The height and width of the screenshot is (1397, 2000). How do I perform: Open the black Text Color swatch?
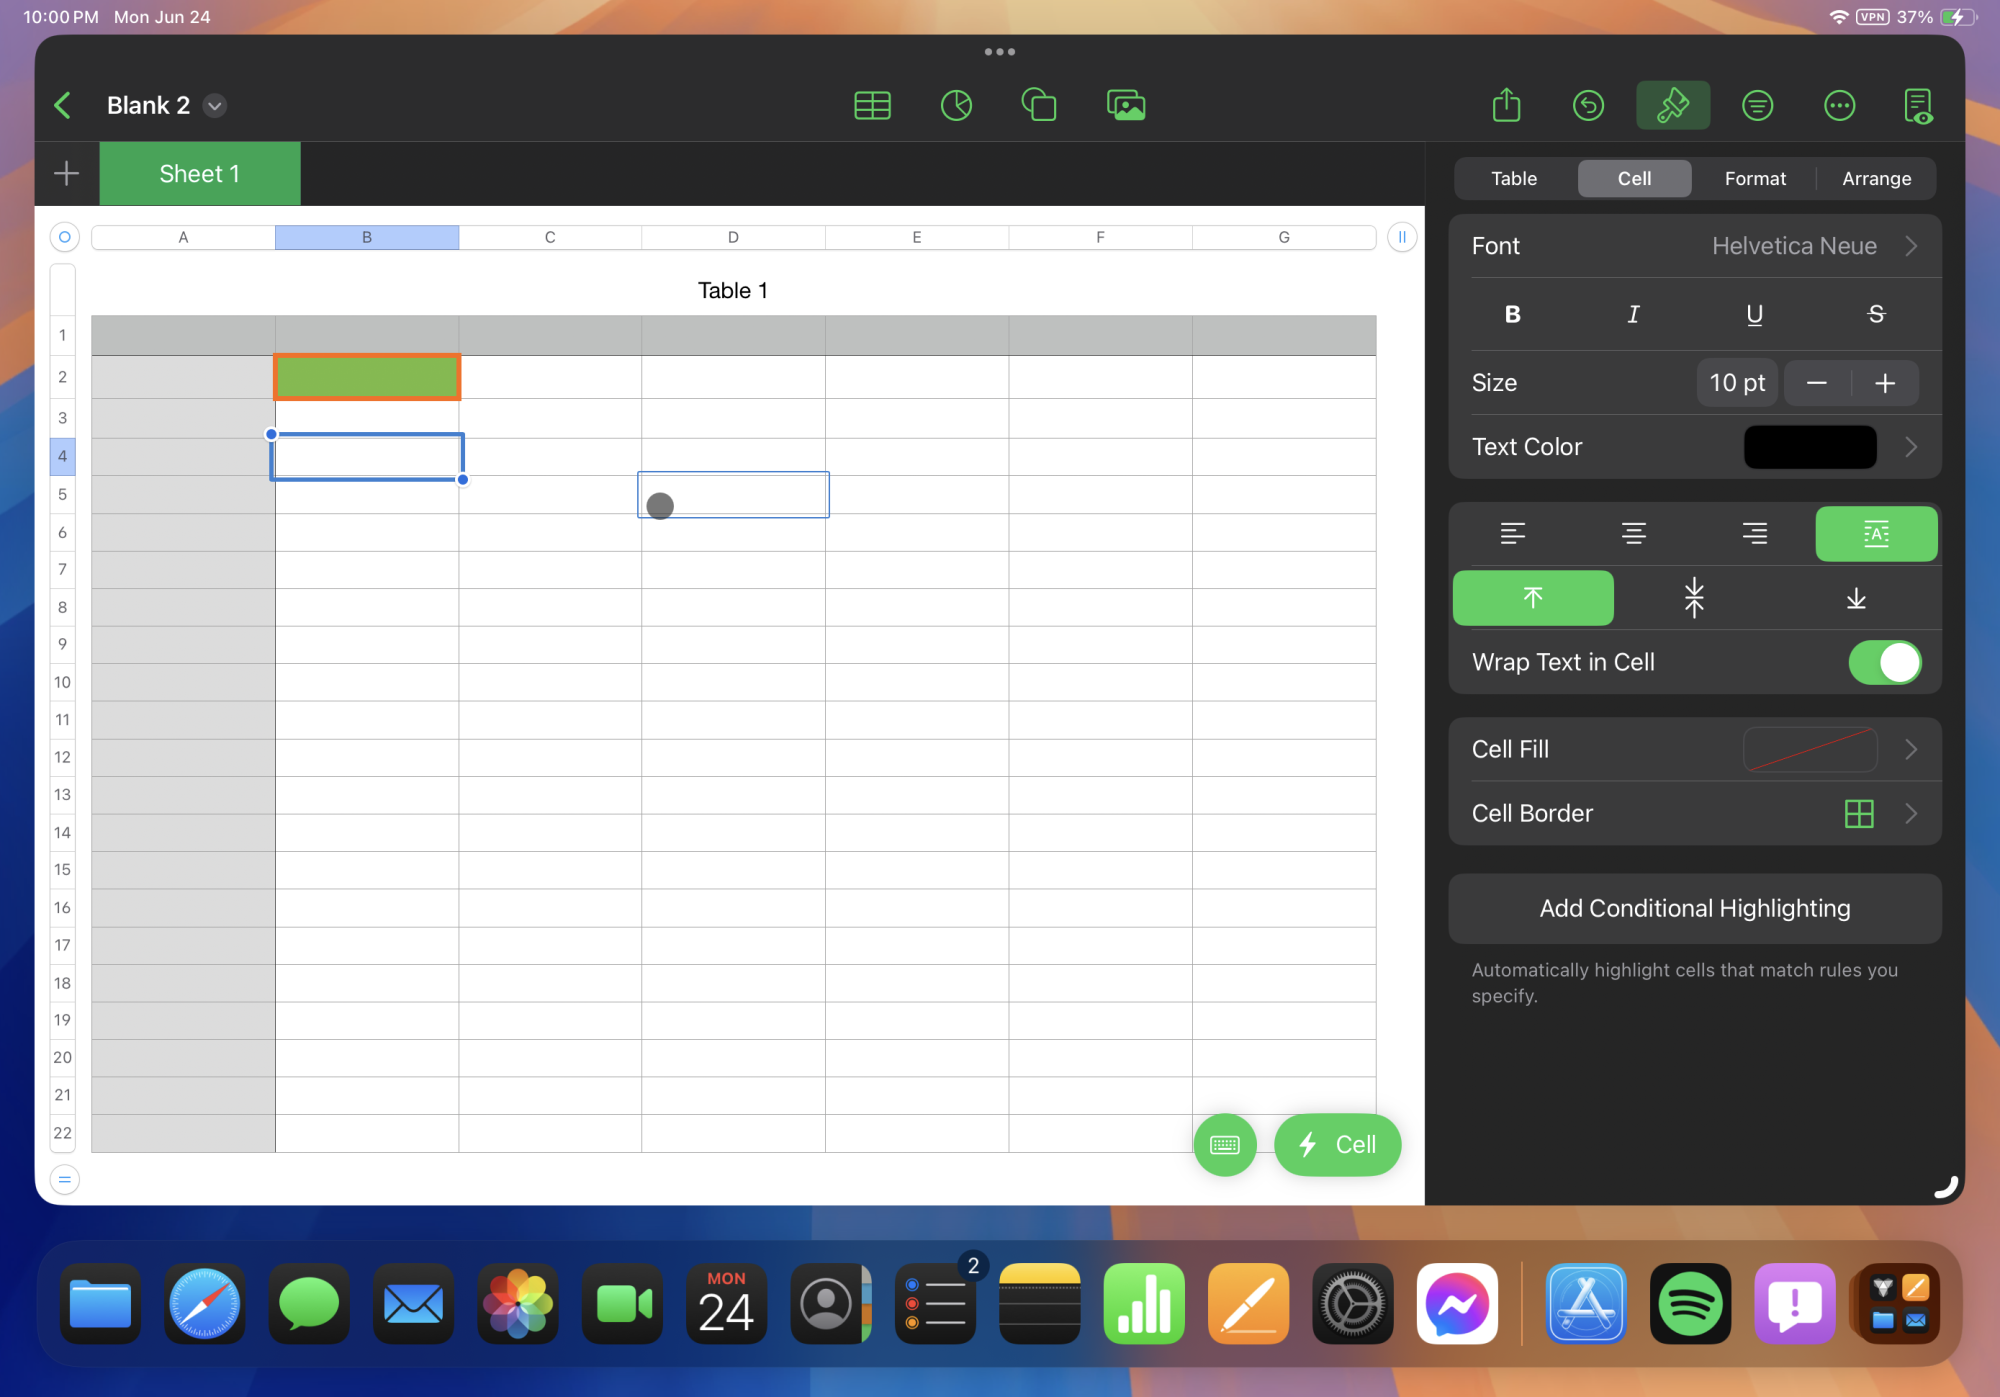(1809, 447)
